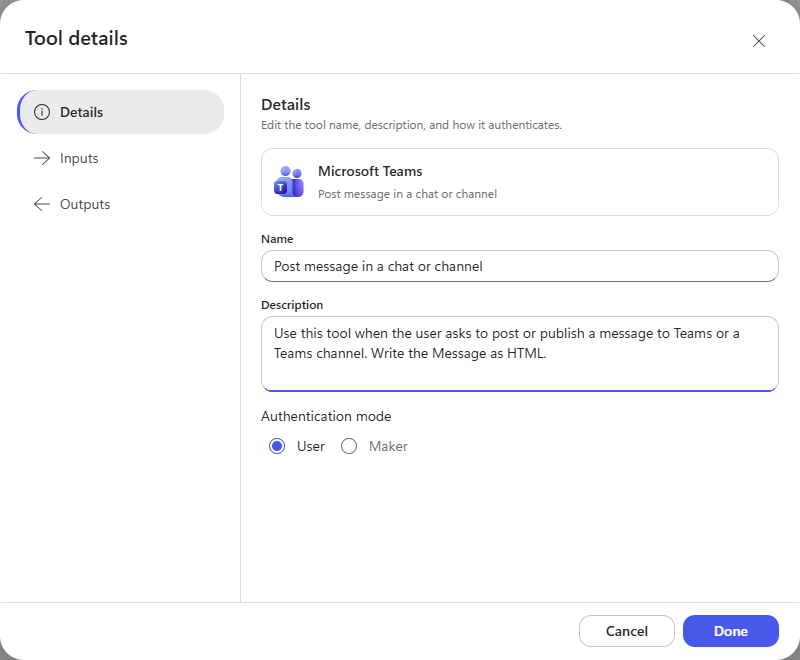Viewport: 800px width, 660px height.
Task: Click the Description field label
Action: point(292,305)
